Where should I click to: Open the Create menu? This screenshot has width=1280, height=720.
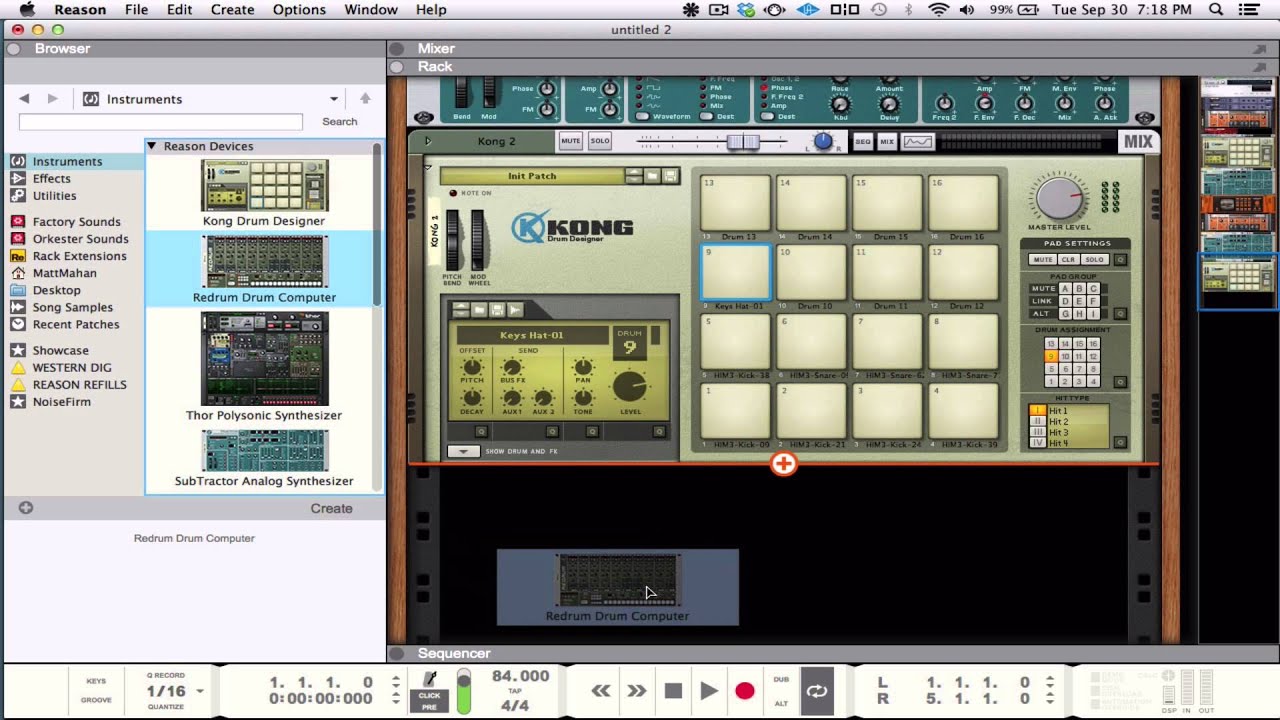[x=232, y=9]
